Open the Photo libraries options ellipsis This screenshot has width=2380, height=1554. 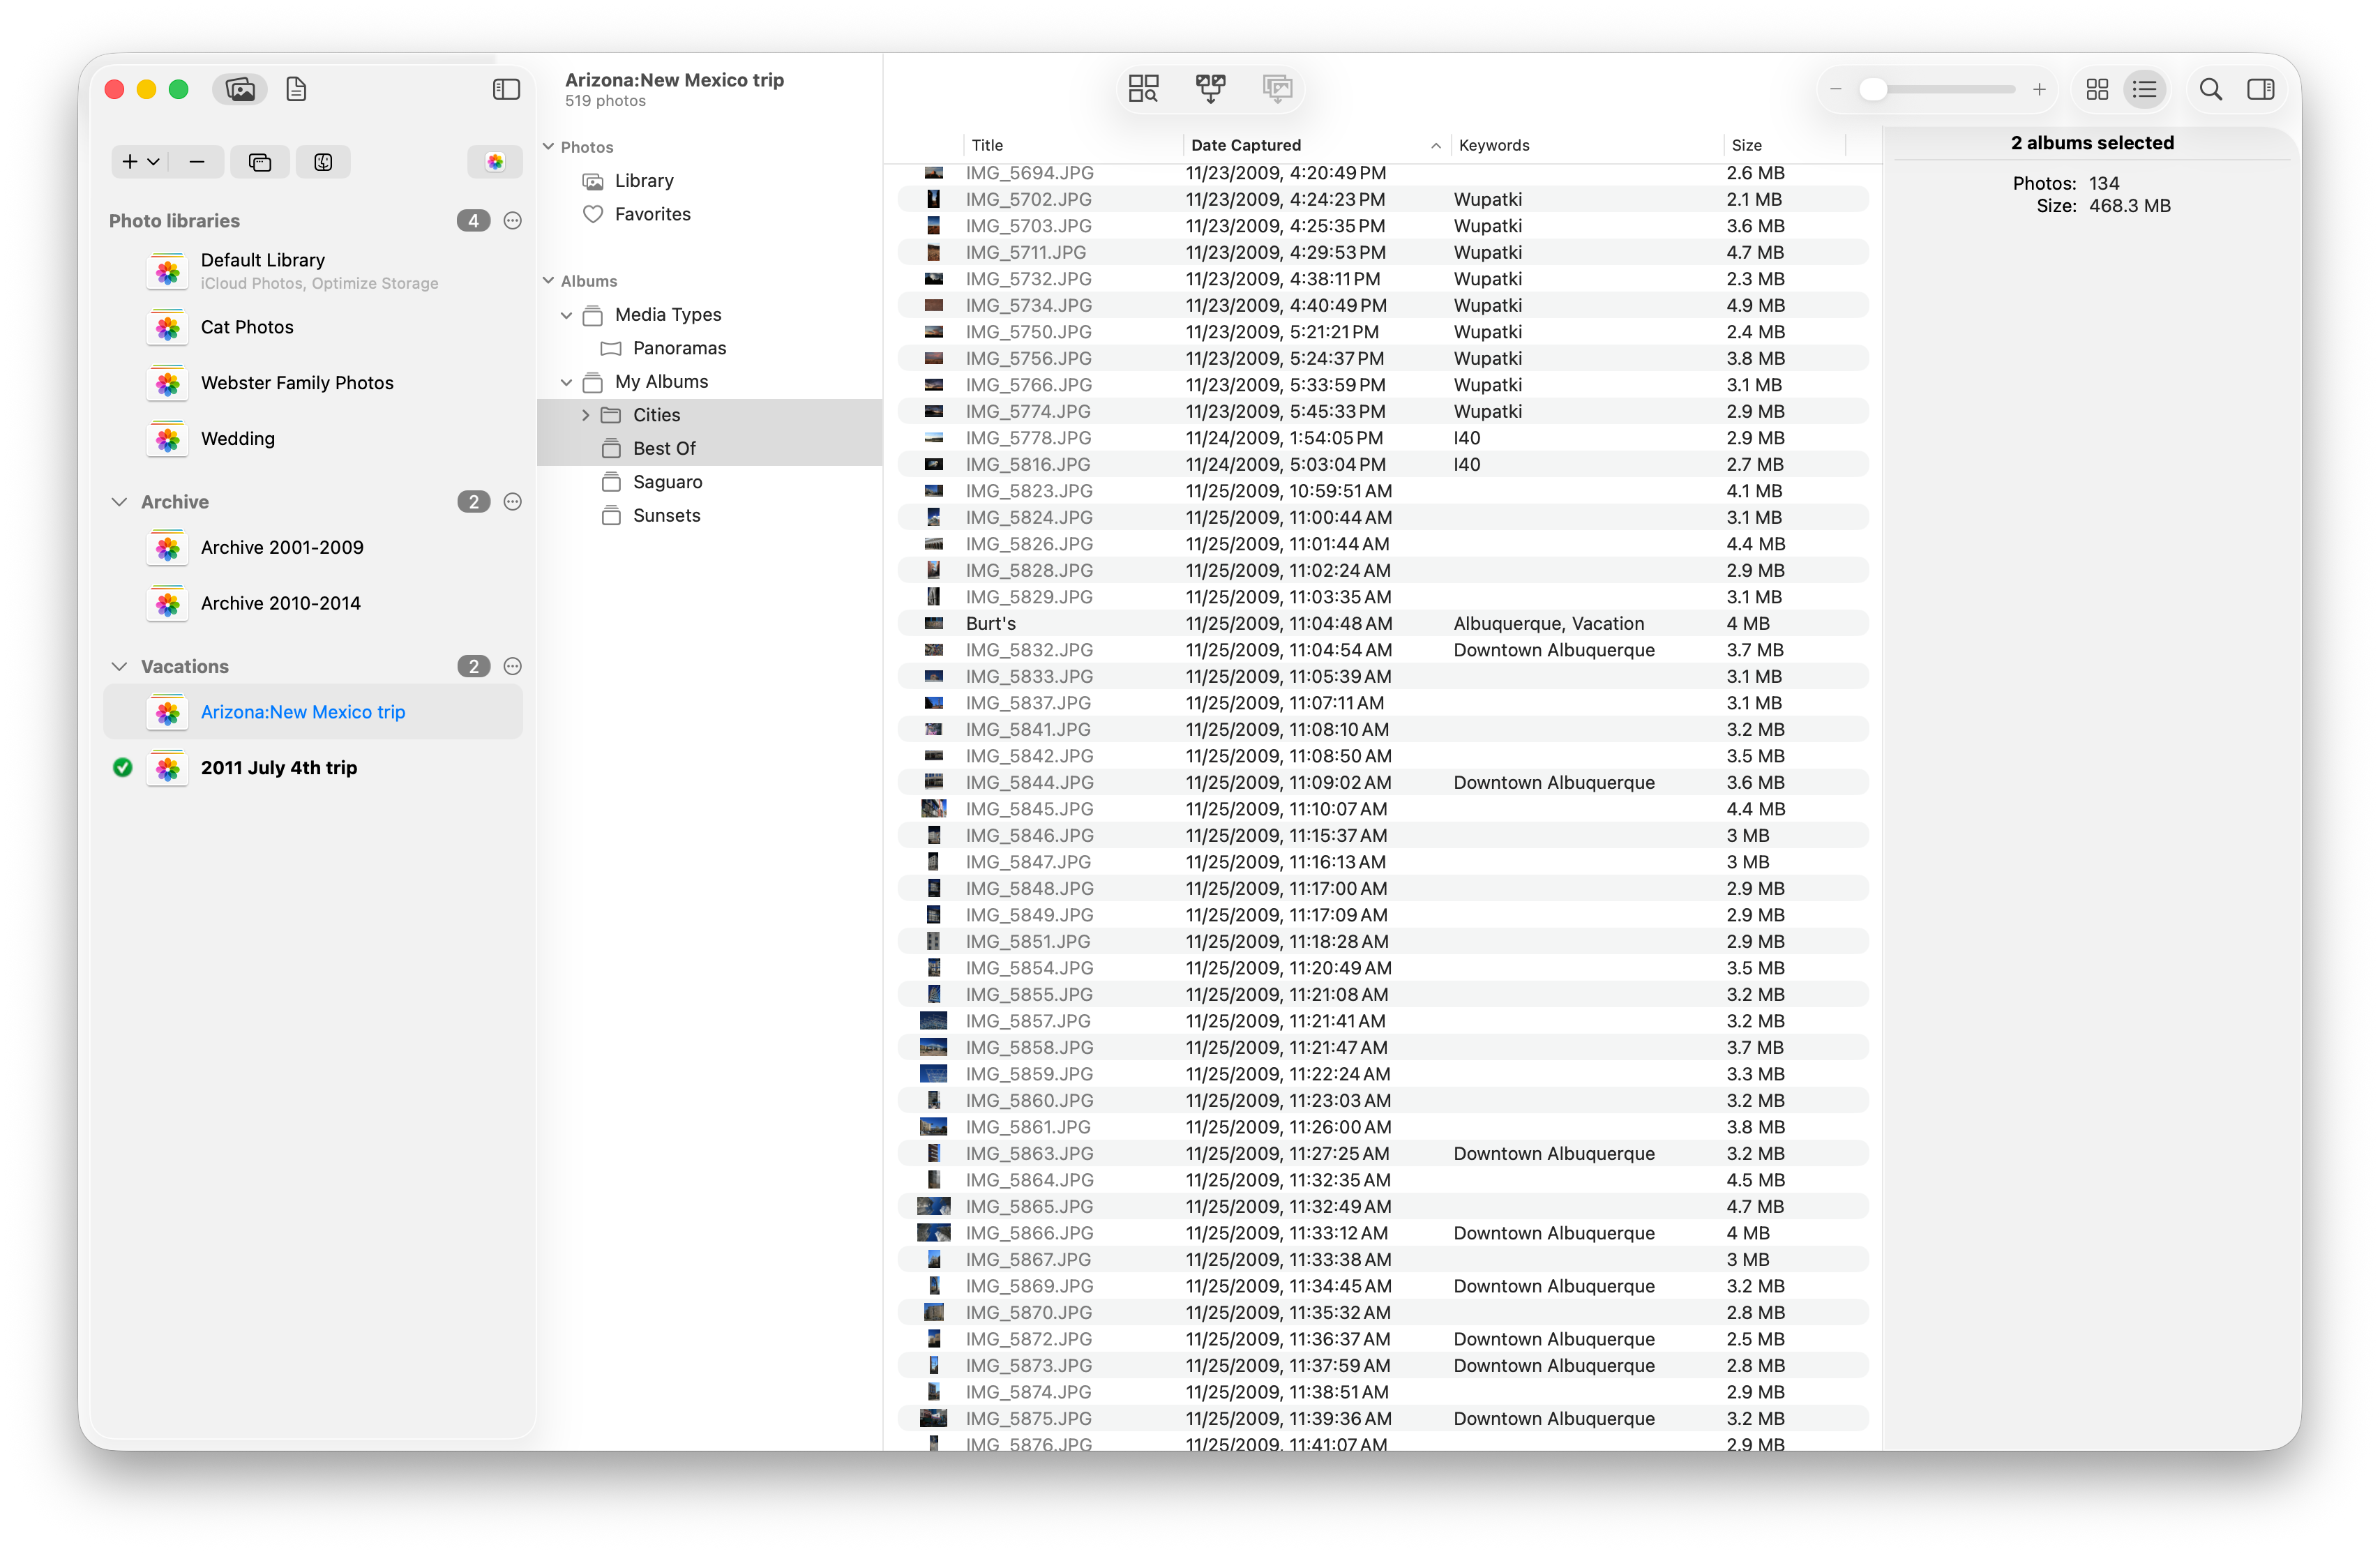[513, 221]
